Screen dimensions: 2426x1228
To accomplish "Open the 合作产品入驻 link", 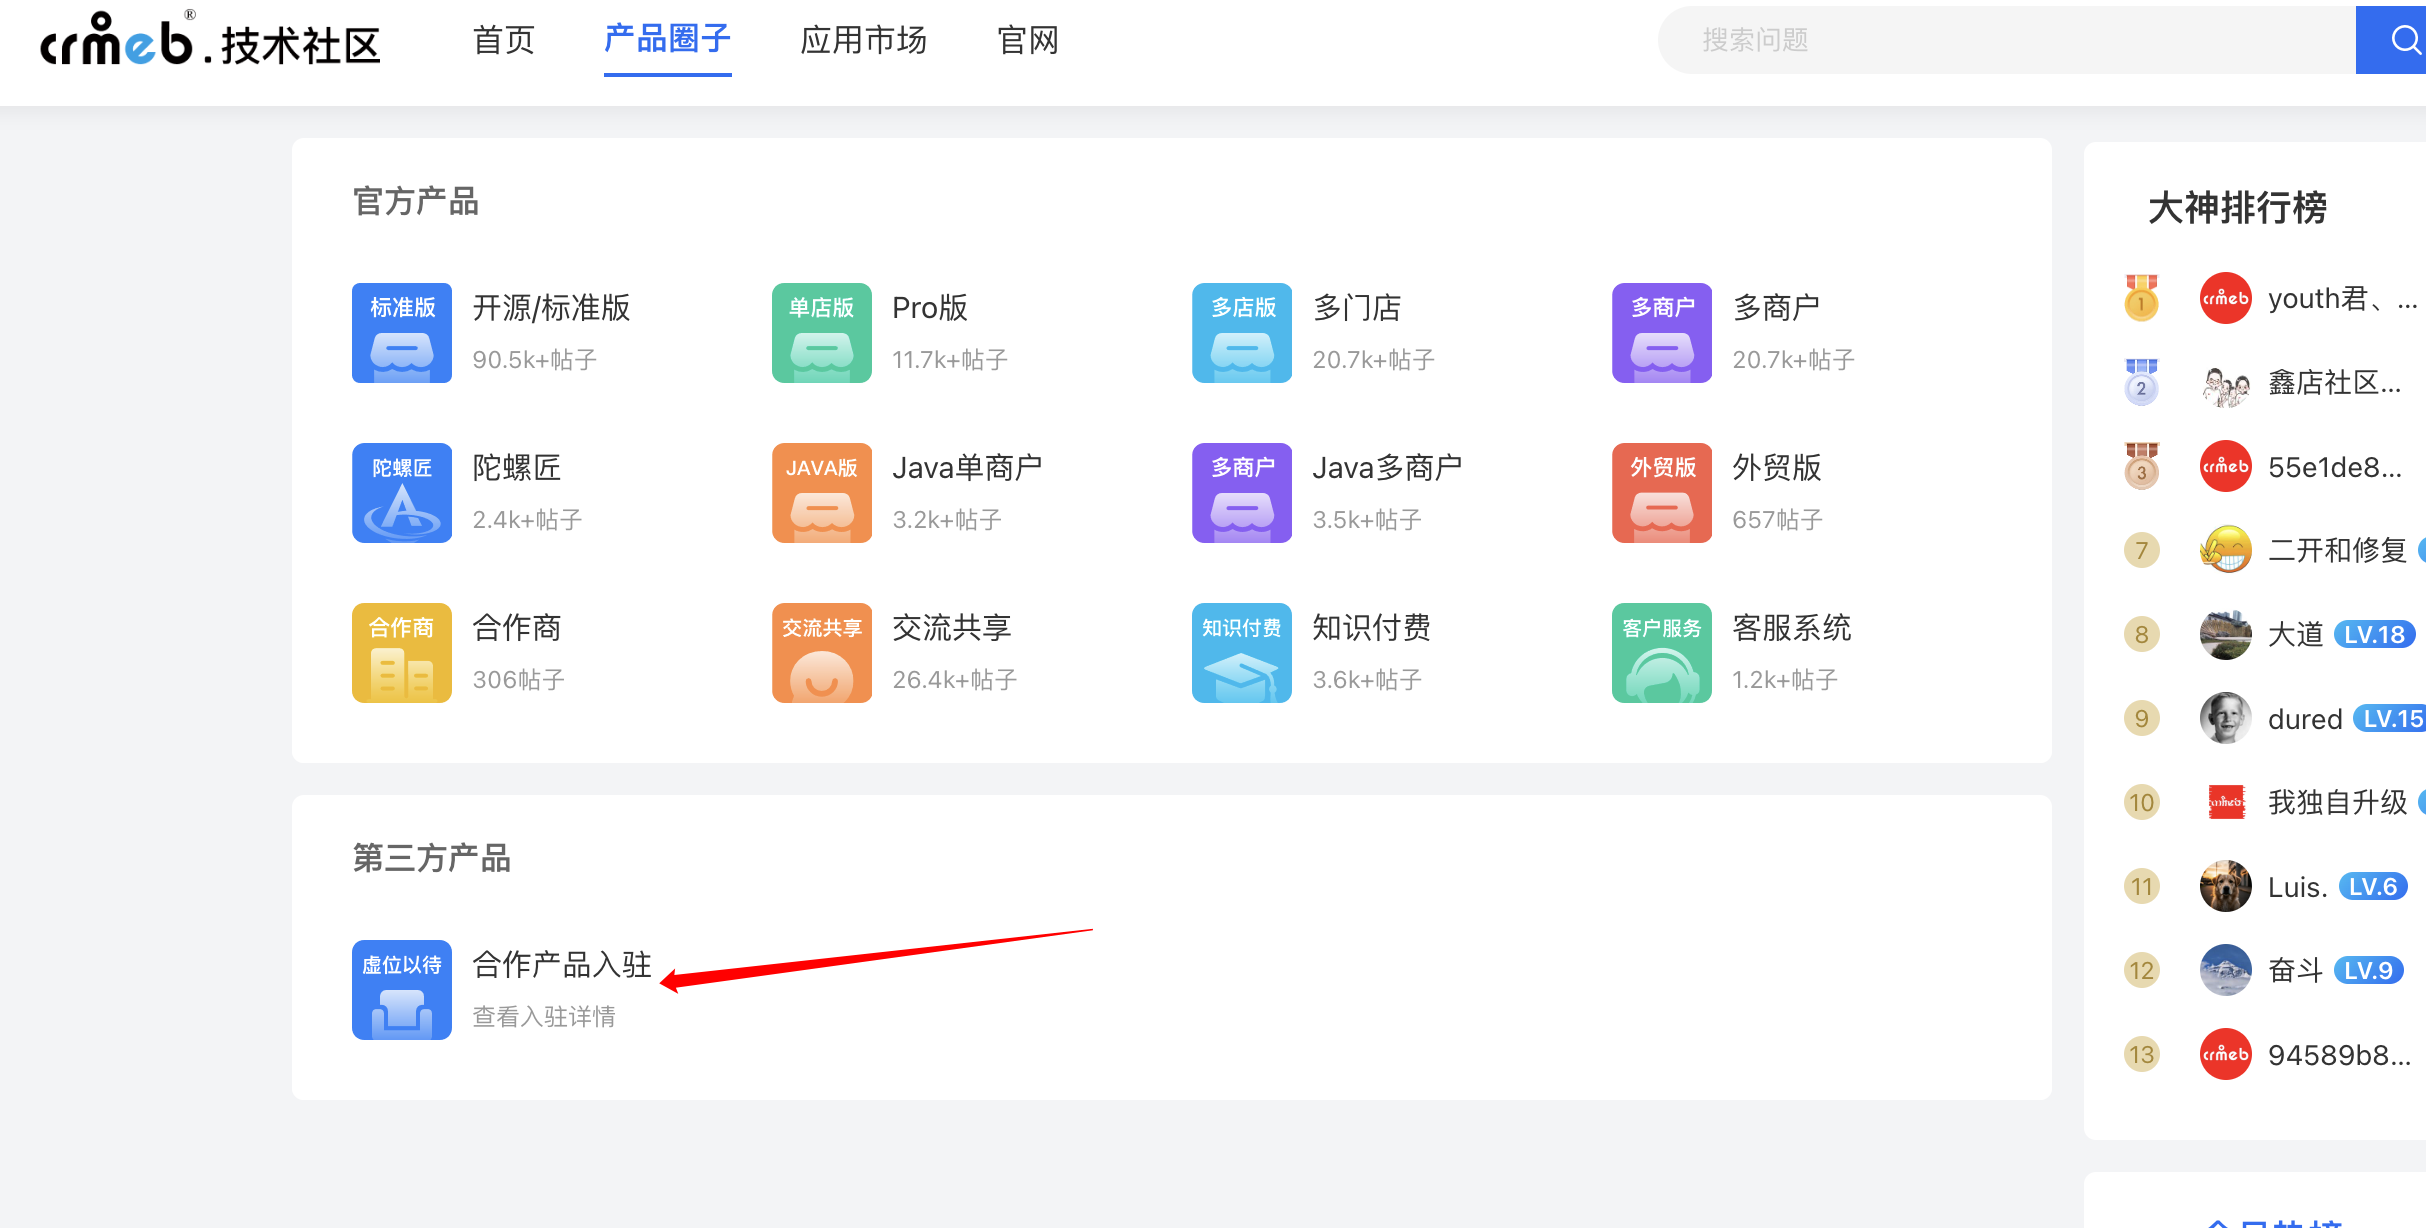I will (x=562, y=965).
